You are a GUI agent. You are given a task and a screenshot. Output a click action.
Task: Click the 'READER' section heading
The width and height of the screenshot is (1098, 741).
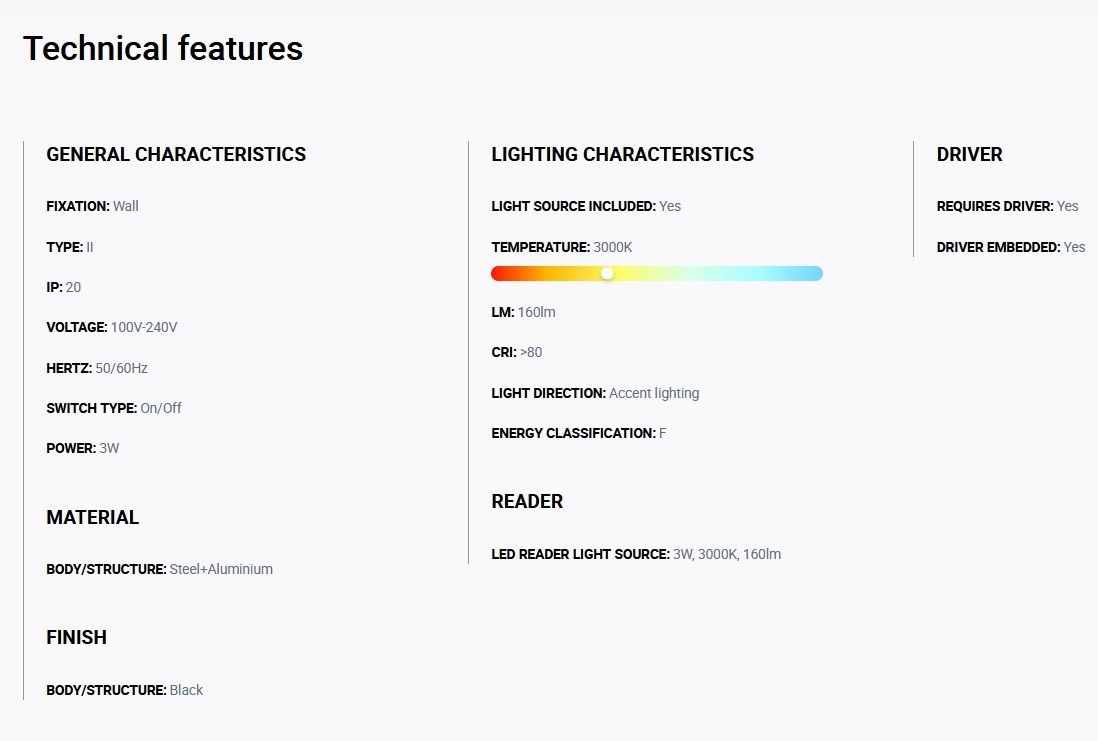coord(527,501)
